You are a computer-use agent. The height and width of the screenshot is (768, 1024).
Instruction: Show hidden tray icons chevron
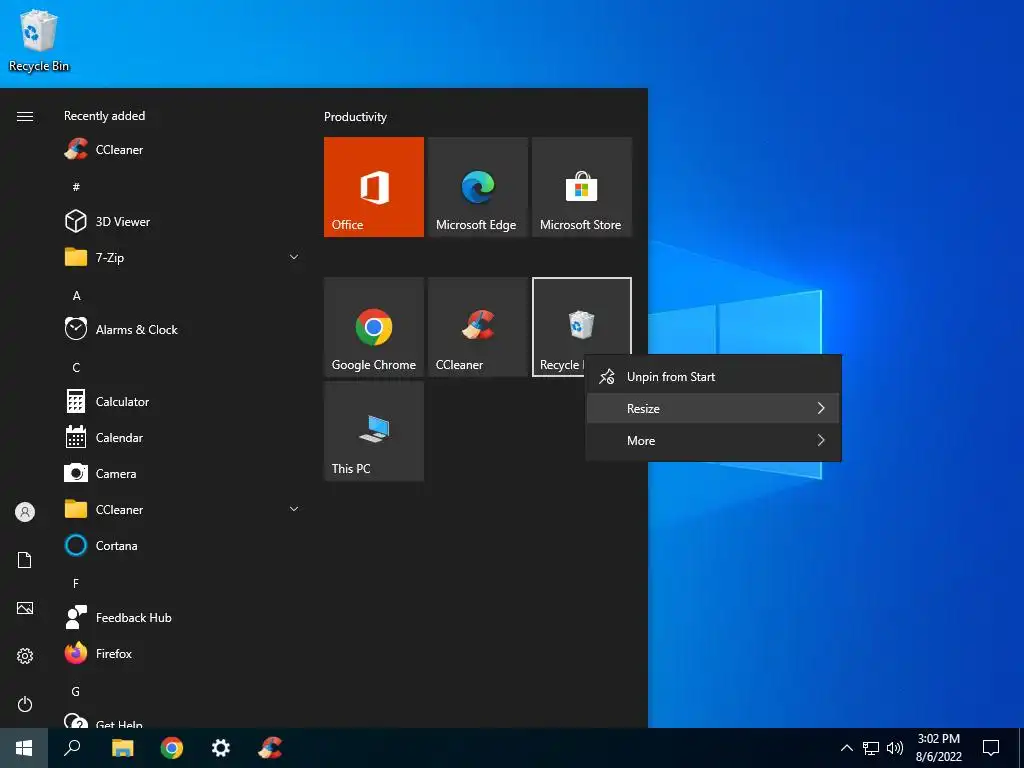(846, 748)
